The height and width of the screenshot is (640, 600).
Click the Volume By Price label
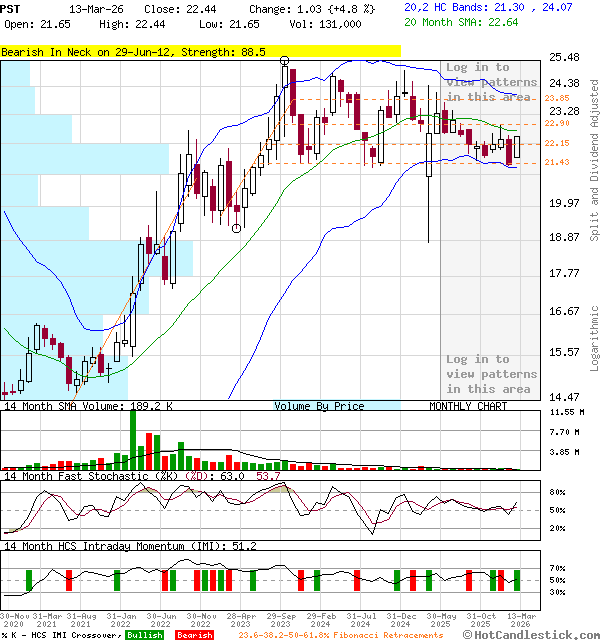coord(319,406)
